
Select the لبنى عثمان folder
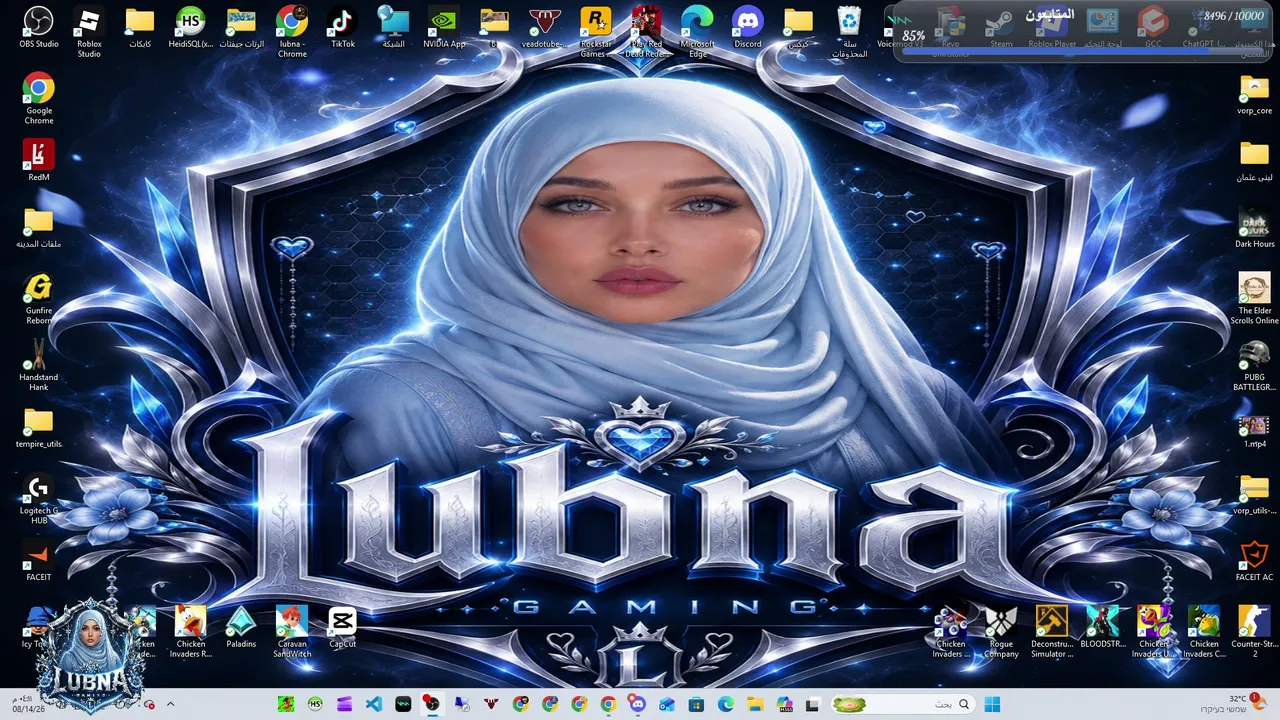pos(1255,161)
